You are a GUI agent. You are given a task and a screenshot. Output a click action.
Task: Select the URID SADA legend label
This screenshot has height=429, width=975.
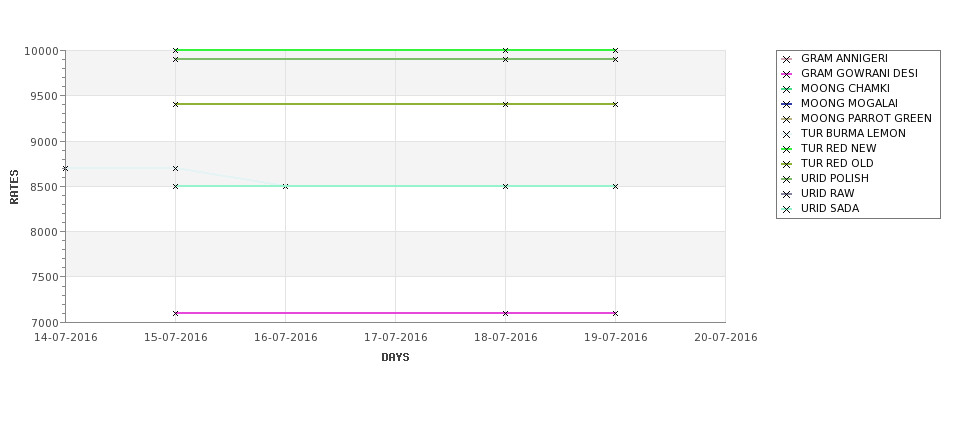point(830,208)
